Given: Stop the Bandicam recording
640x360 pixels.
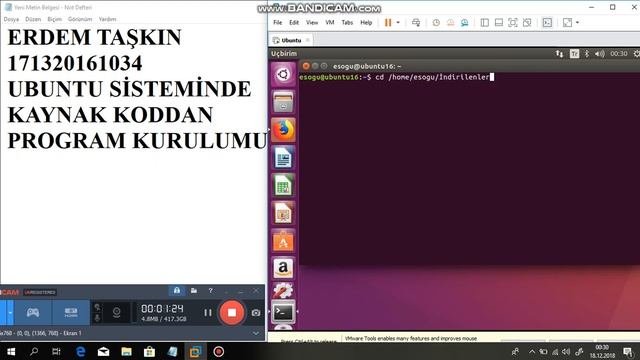Looking at the screenshot, I should point(231,312).
